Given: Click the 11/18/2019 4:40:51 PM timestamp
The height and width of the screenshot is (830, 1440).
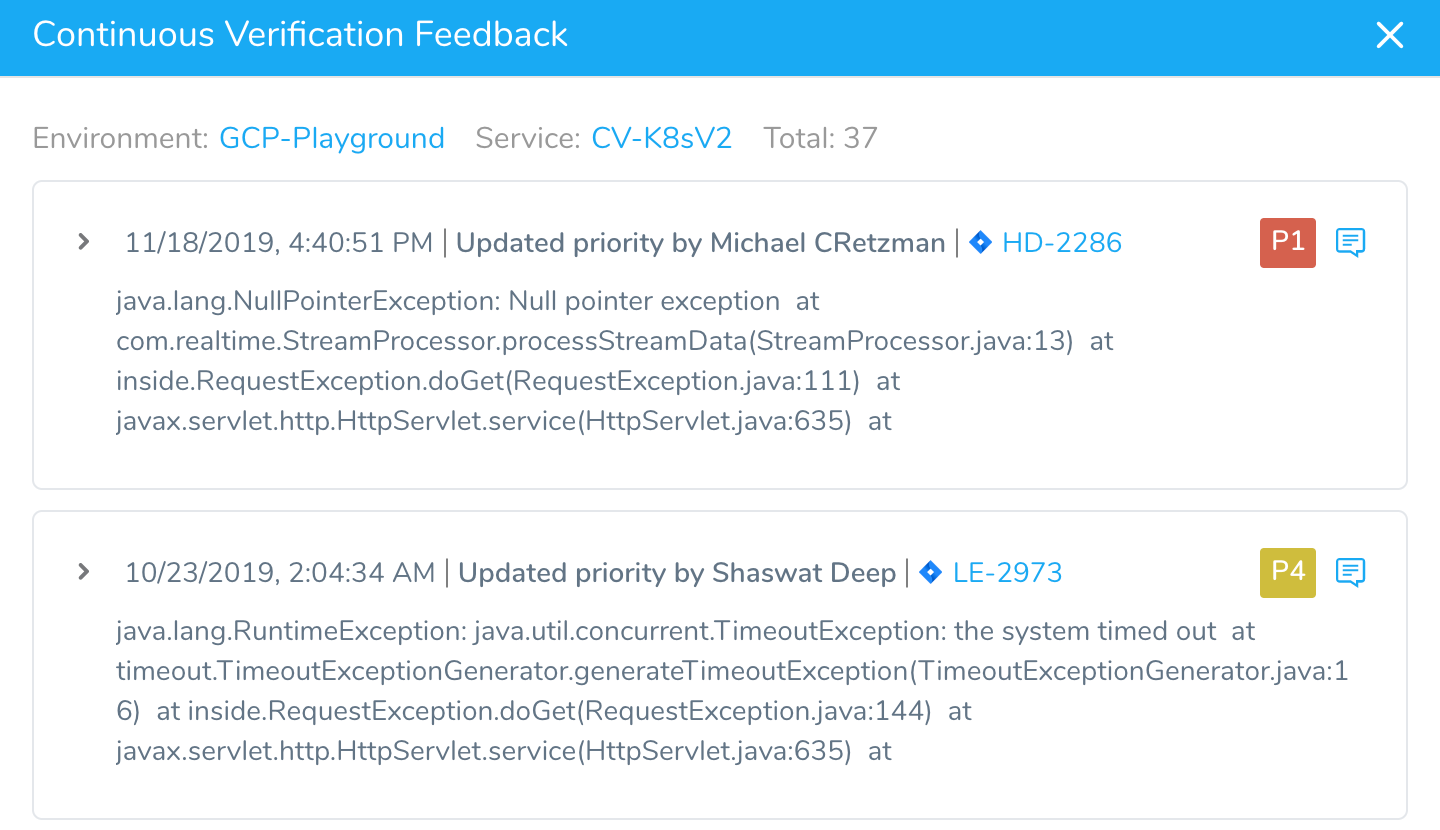Looking at the screenshot, I should pos(279,243).
